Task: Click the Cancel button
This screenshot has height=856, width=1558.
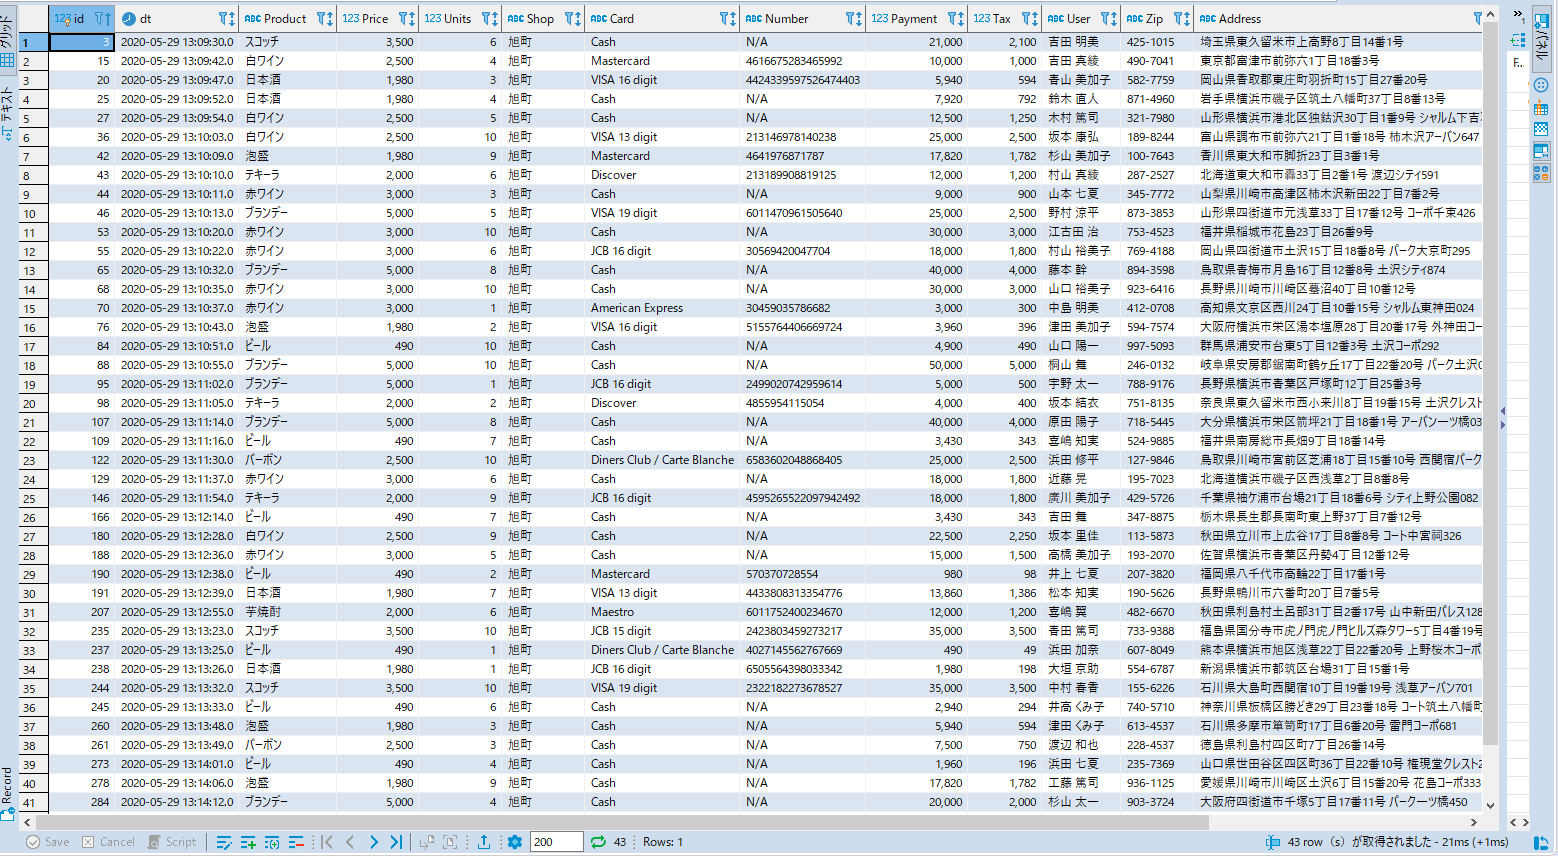Action: coord(108,842)
